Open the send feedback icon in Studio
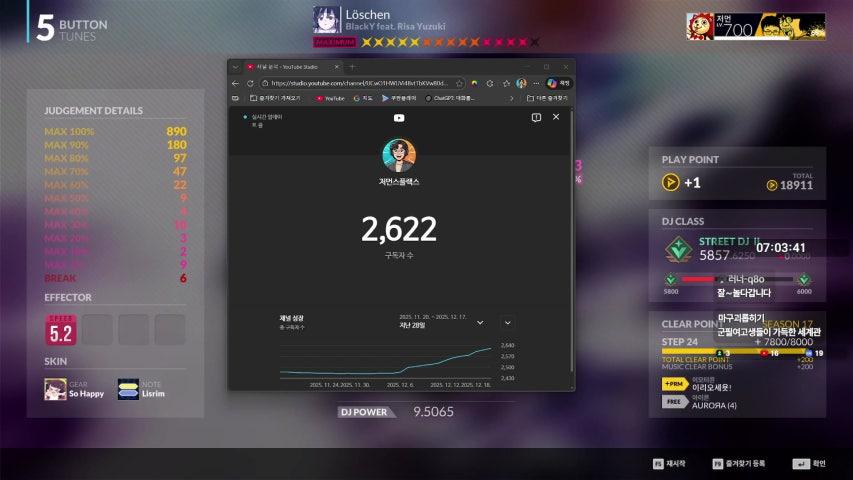 [x=536, y=118]
